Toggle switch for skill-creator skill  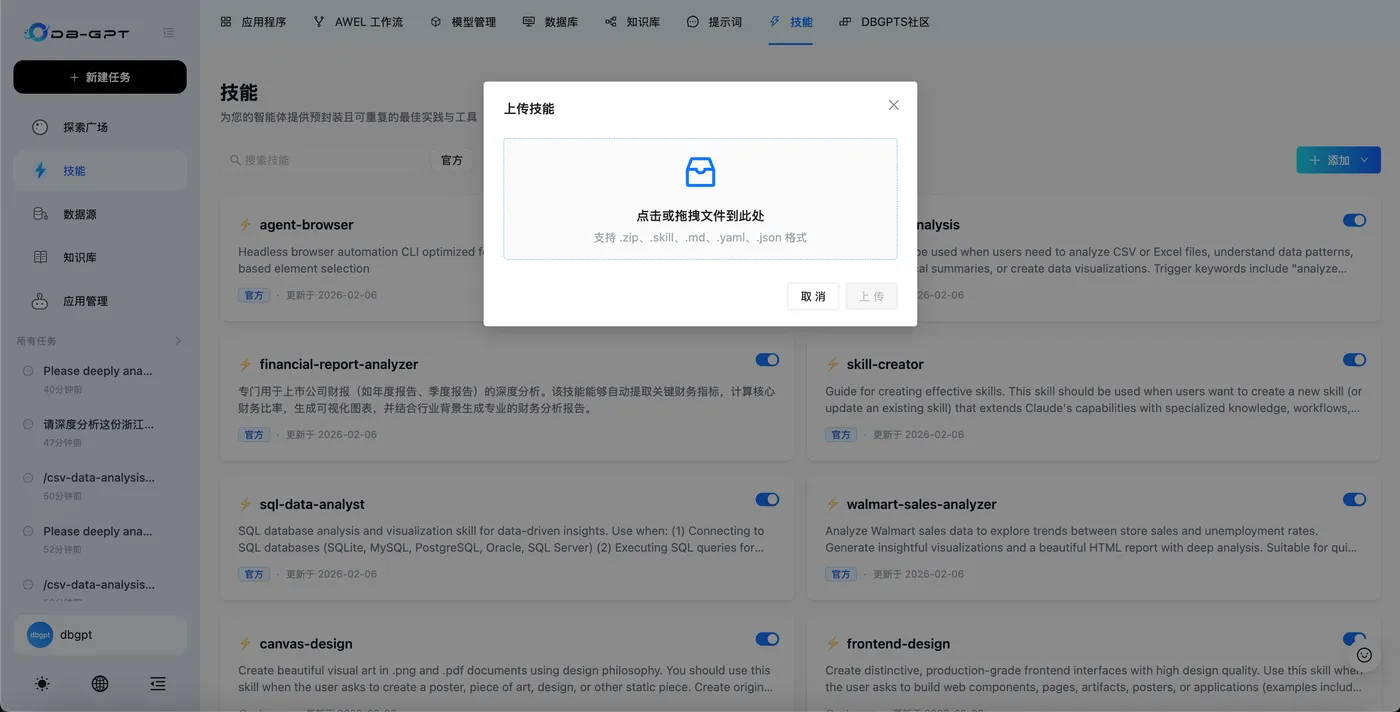(x=1354, y=360)
